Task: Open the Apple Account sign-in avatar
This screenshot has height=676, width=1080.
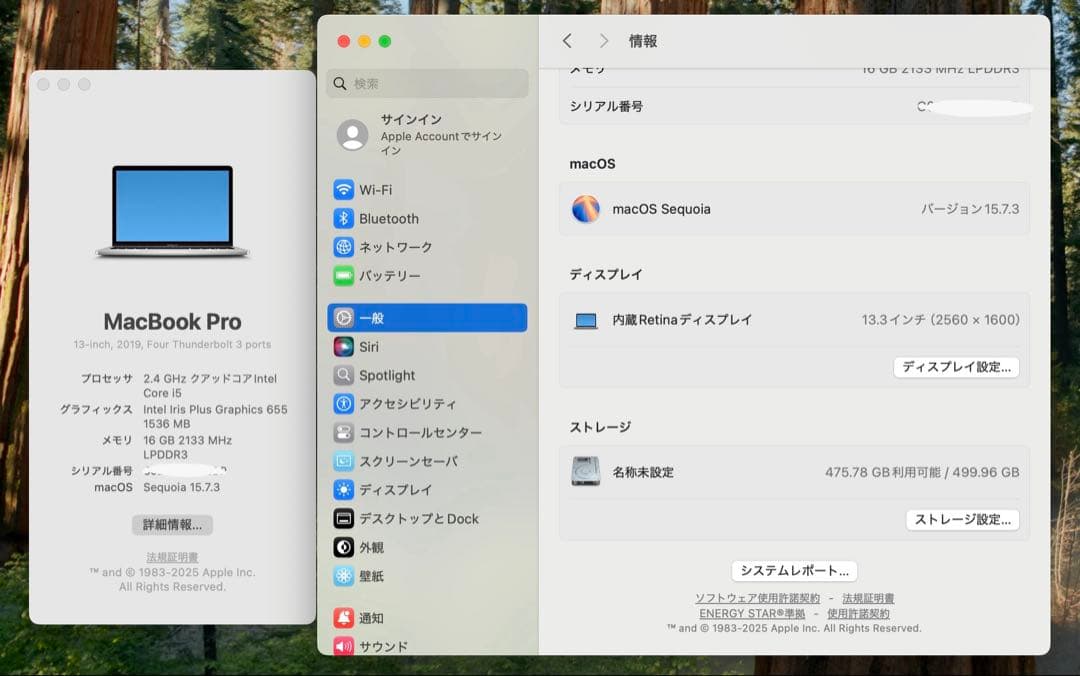Action: pyautogui.click(x=352, y=135)
